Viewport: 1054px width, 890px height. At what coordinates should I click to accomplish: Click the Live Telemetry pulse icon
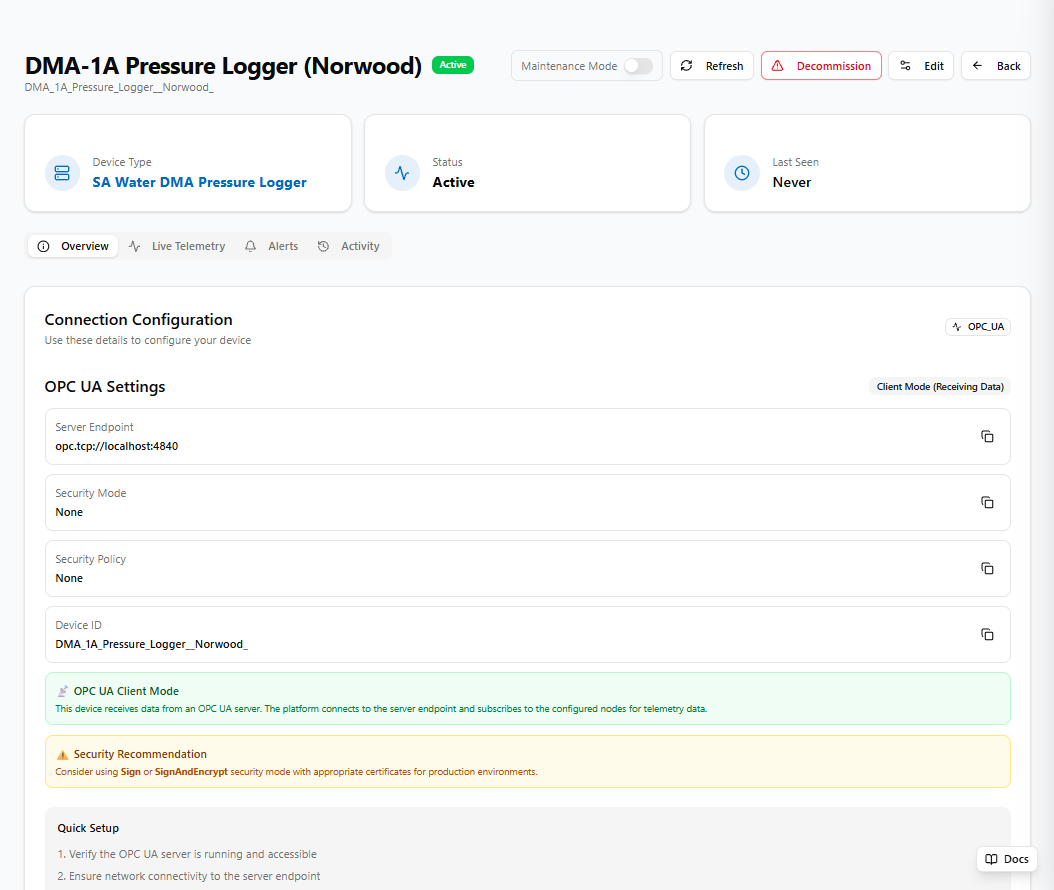134,246
